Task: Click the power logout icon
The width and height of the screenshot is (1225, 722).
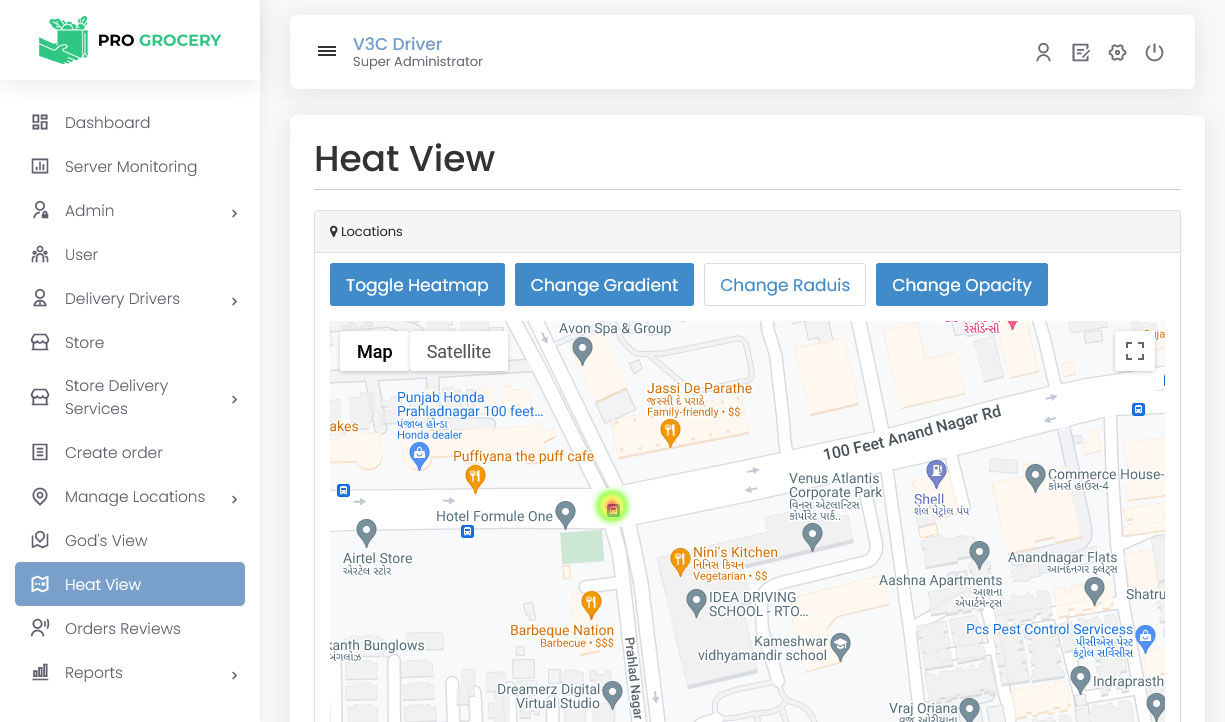Action: (x=1154, y=53)
